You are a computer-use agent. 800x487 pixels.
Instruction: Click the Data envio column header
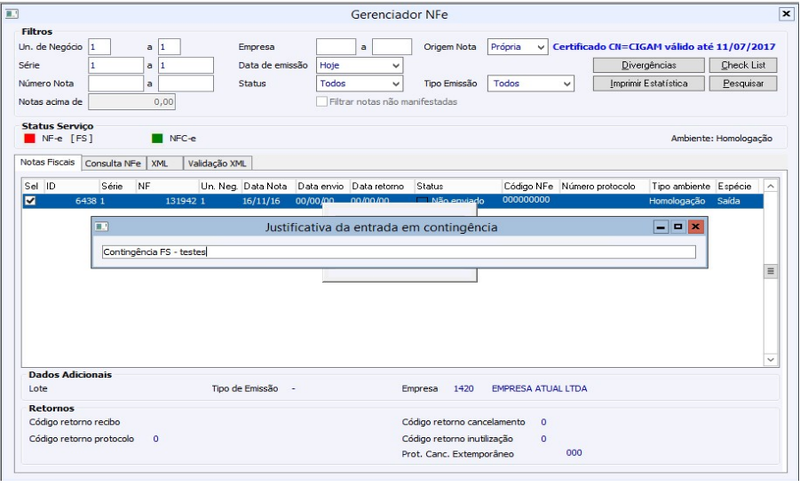pyautogui.click(x=323, y=186)
